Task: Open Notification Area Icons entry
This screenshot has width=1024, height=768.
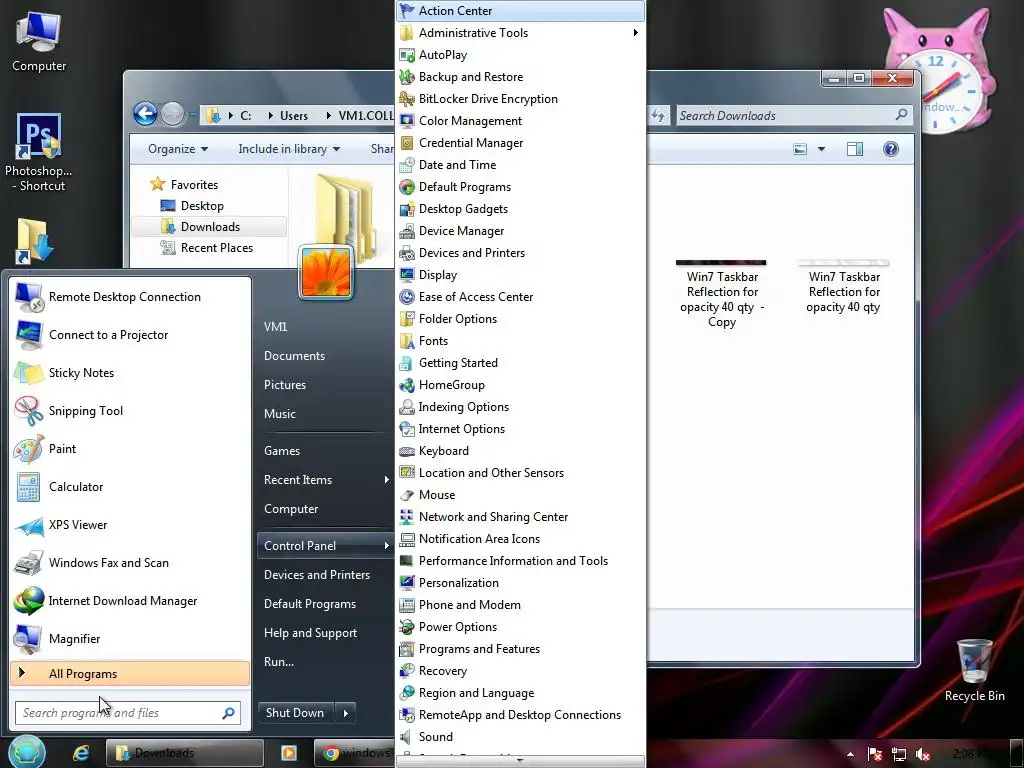Action: (x=520, y=539)
